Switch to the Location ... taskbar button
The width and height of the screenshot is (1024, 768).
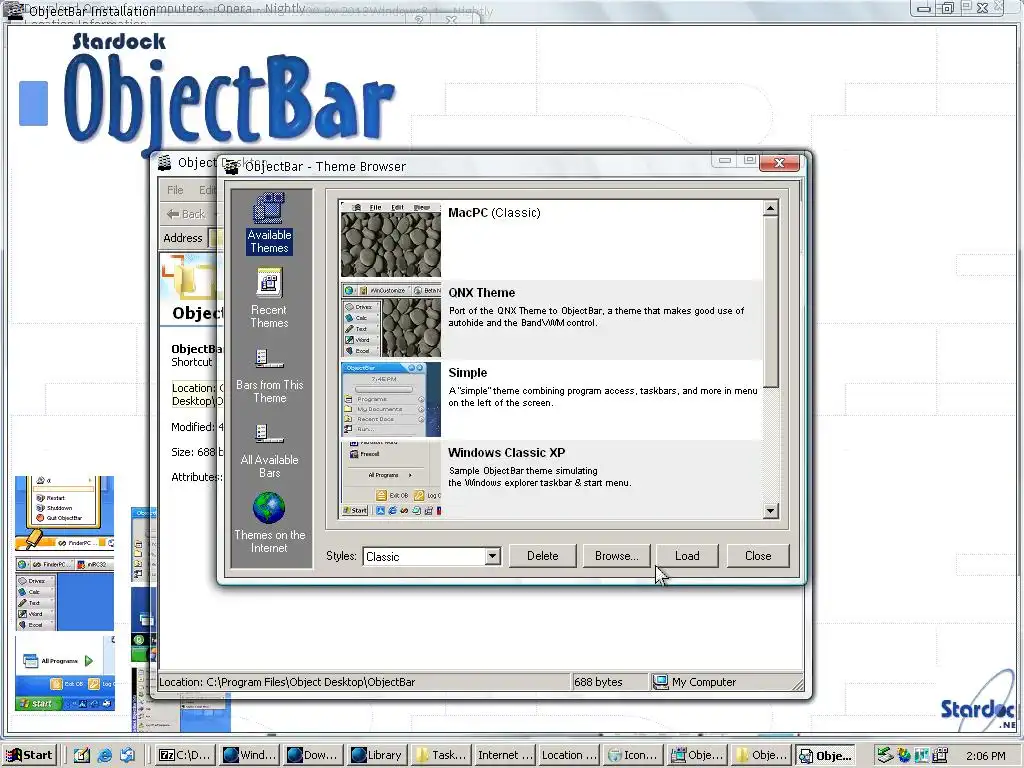point(569,755)
